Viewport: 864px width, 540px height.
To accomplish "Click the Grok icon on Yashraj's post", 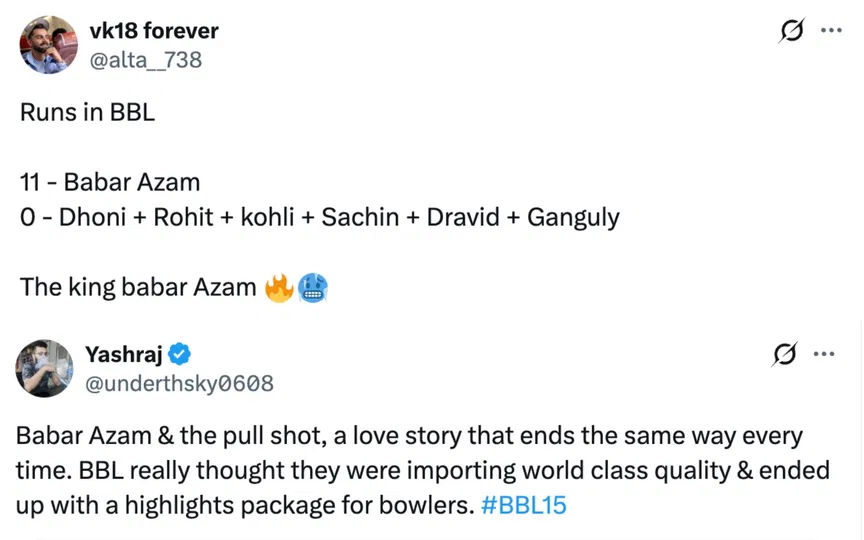I will (787, 354).
